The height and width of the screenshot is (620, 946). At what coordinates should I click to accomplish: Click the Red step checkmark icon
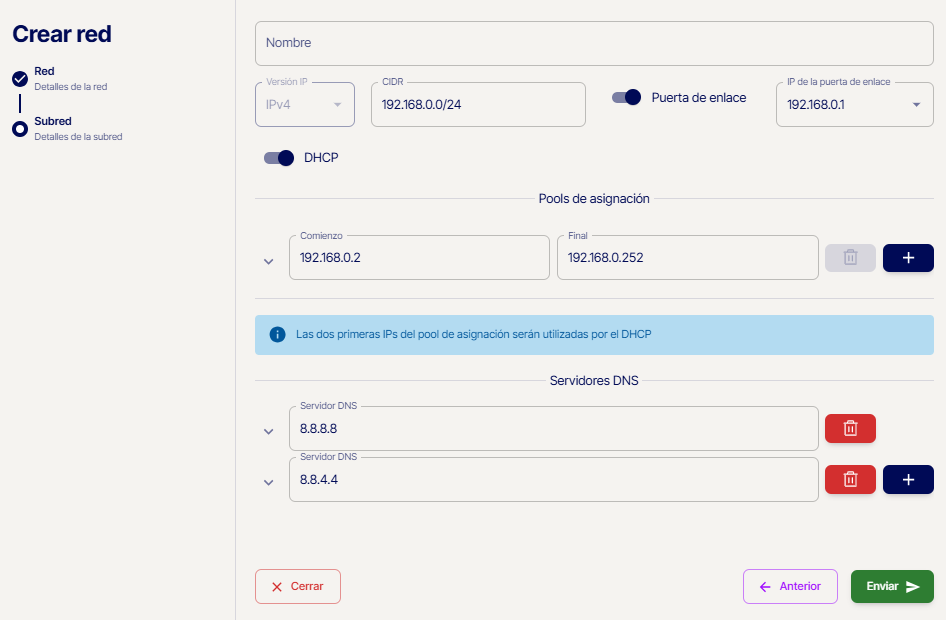click(x=20, y=79)
